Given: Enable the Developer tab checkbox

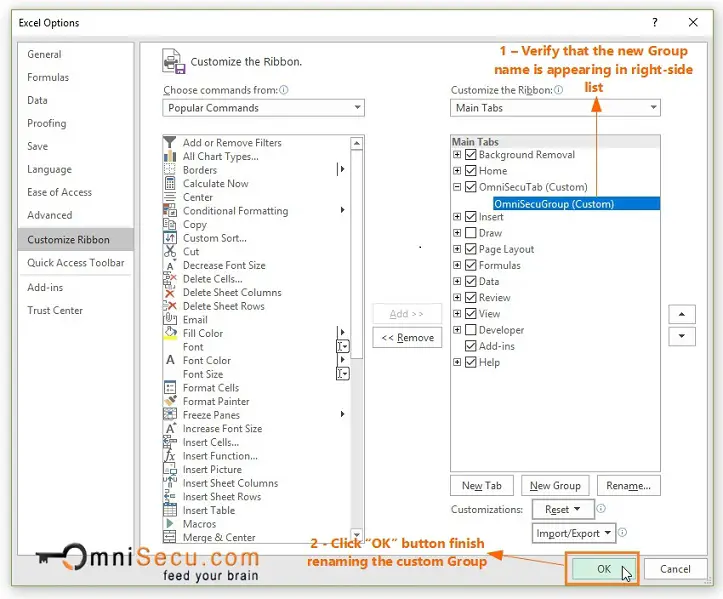Looking at the screenshot, I should tap(470, 330).
